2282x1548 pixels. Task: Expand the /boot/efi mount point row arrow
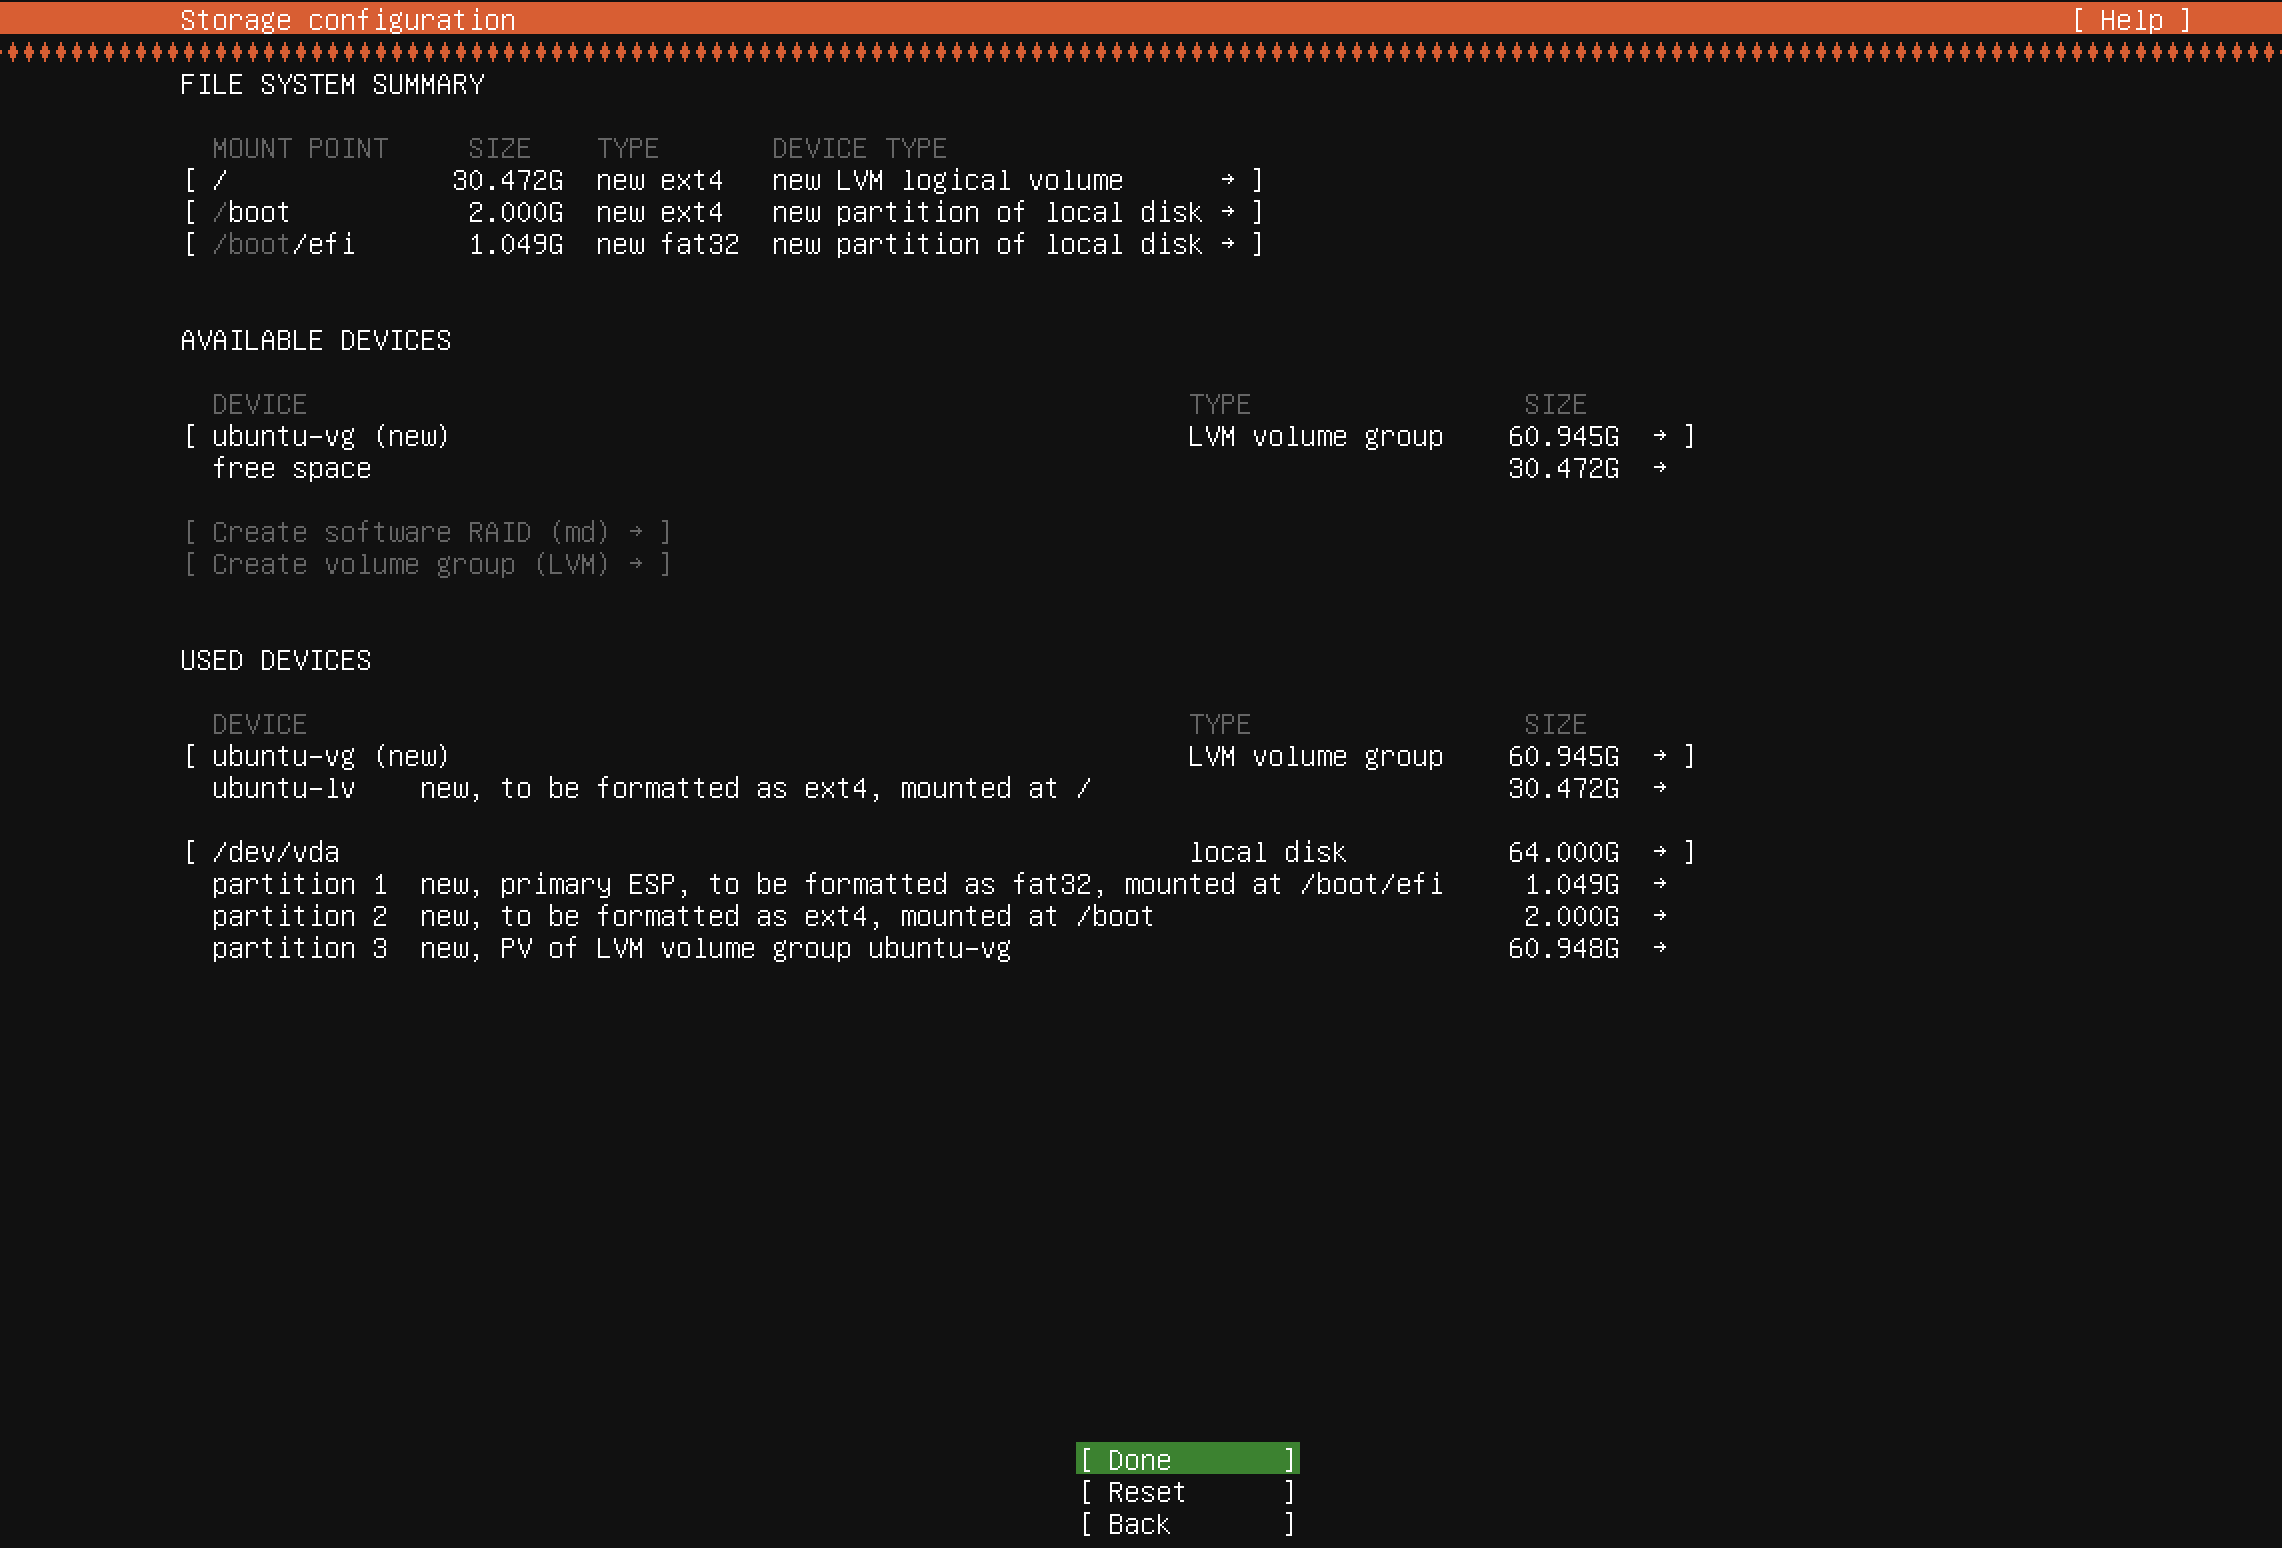pyautogui.click(x=1227, y=244)
